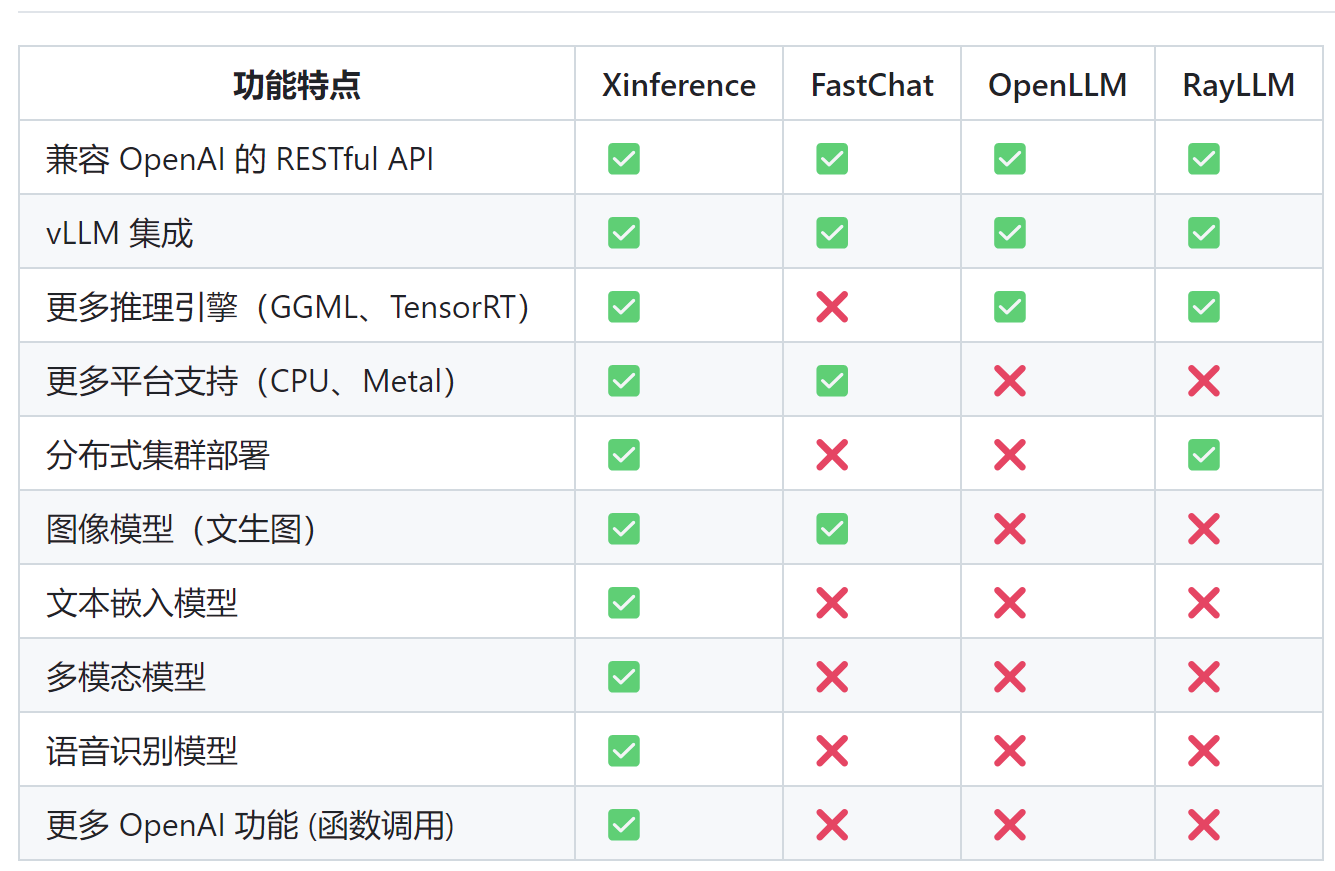
Task: Click FastChat's red cross for 更多推理引擎
Action: [x=831, y=306]
